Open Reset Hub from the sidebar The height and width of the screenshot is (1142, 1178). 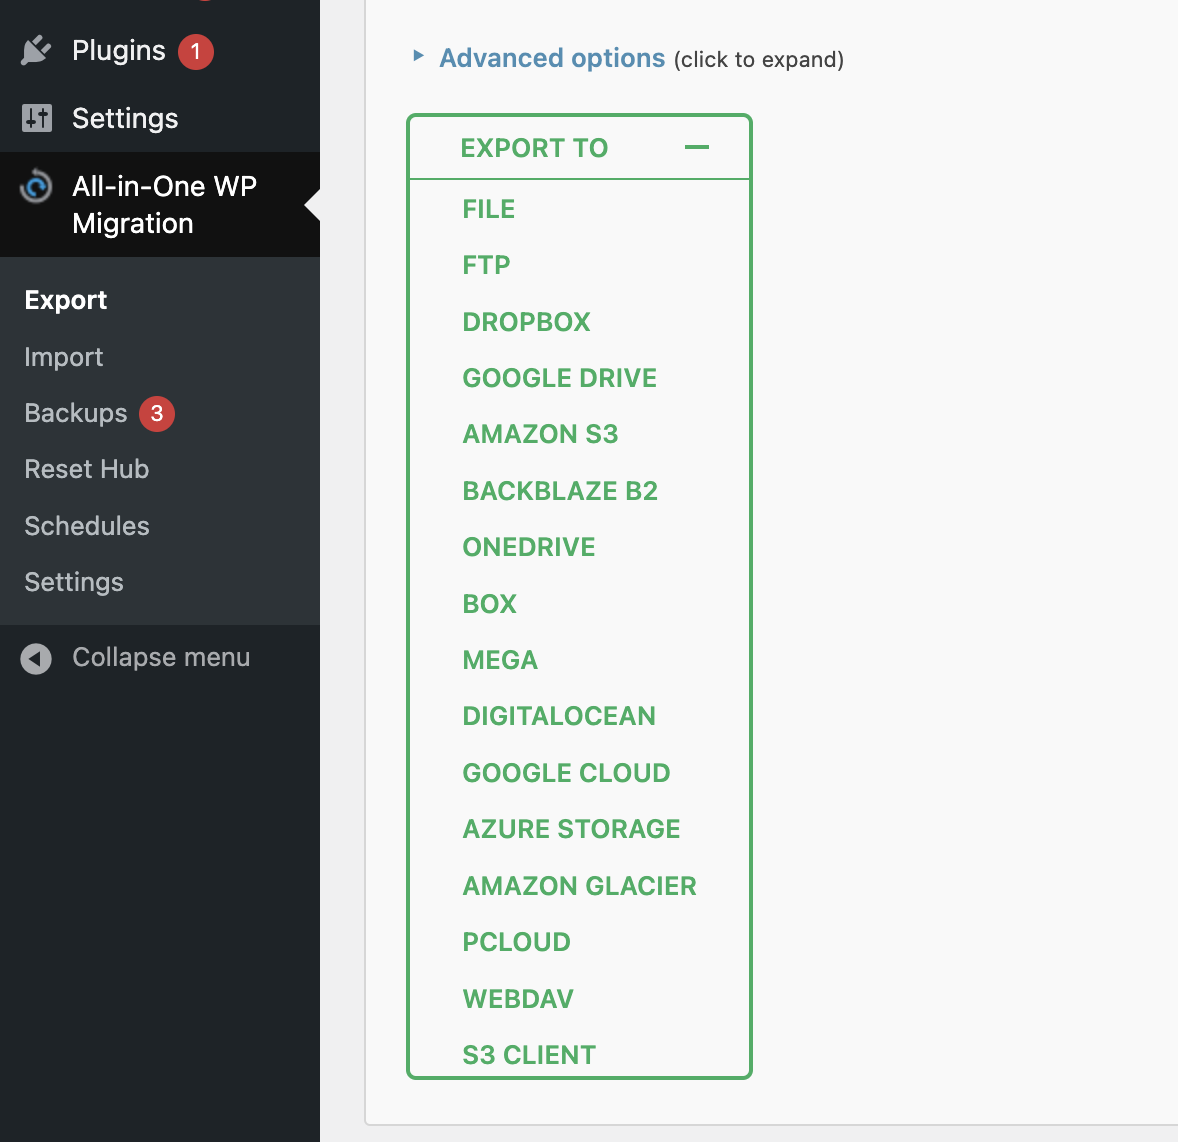click(x=87, y=469)
